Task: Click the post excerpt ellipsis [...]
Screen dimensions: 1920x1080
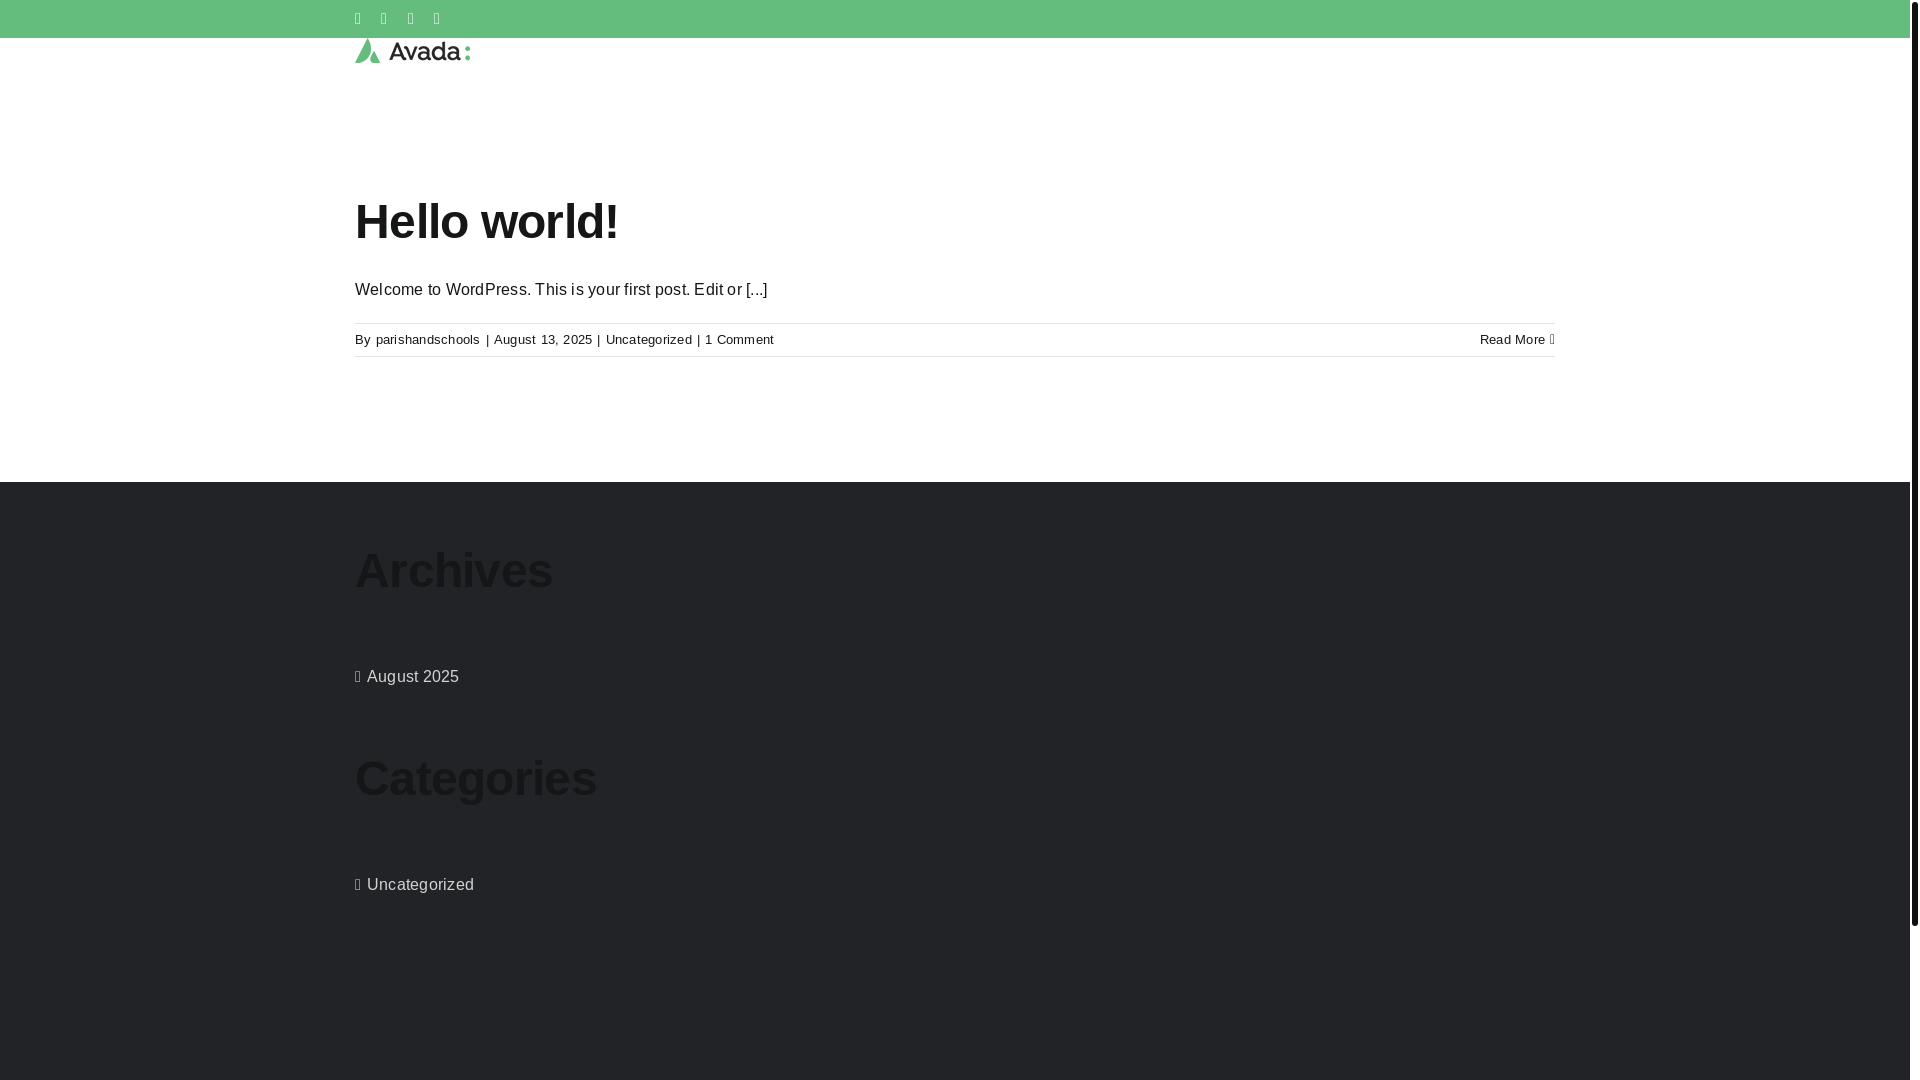Action: [757, 290]
